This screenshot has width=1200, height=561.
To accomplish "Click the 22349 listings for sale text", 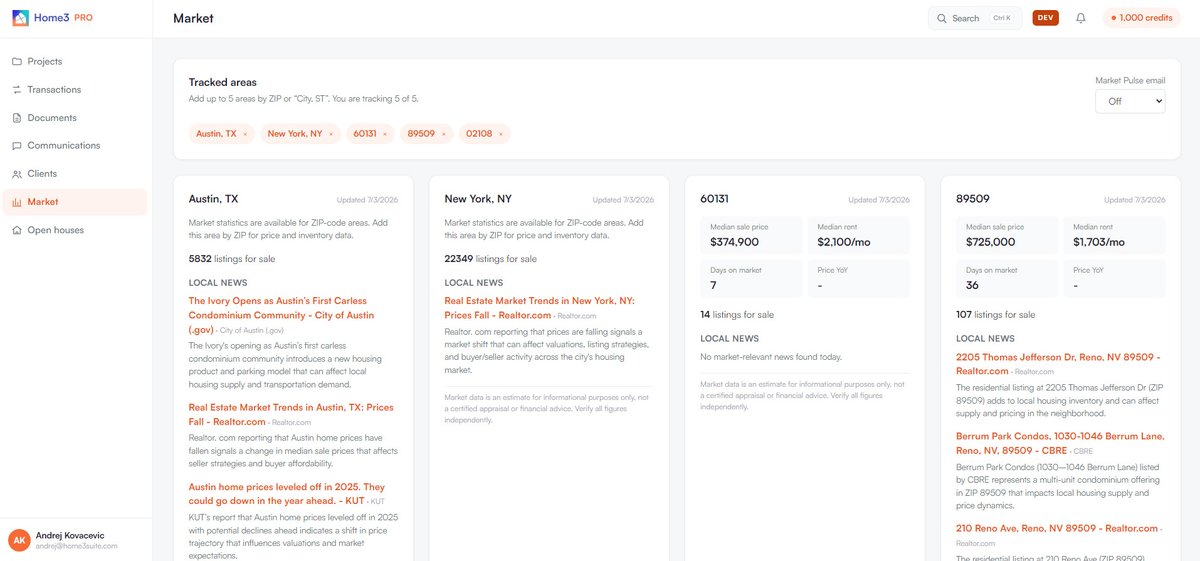I will pyautogui.click(x=491, y=259).
